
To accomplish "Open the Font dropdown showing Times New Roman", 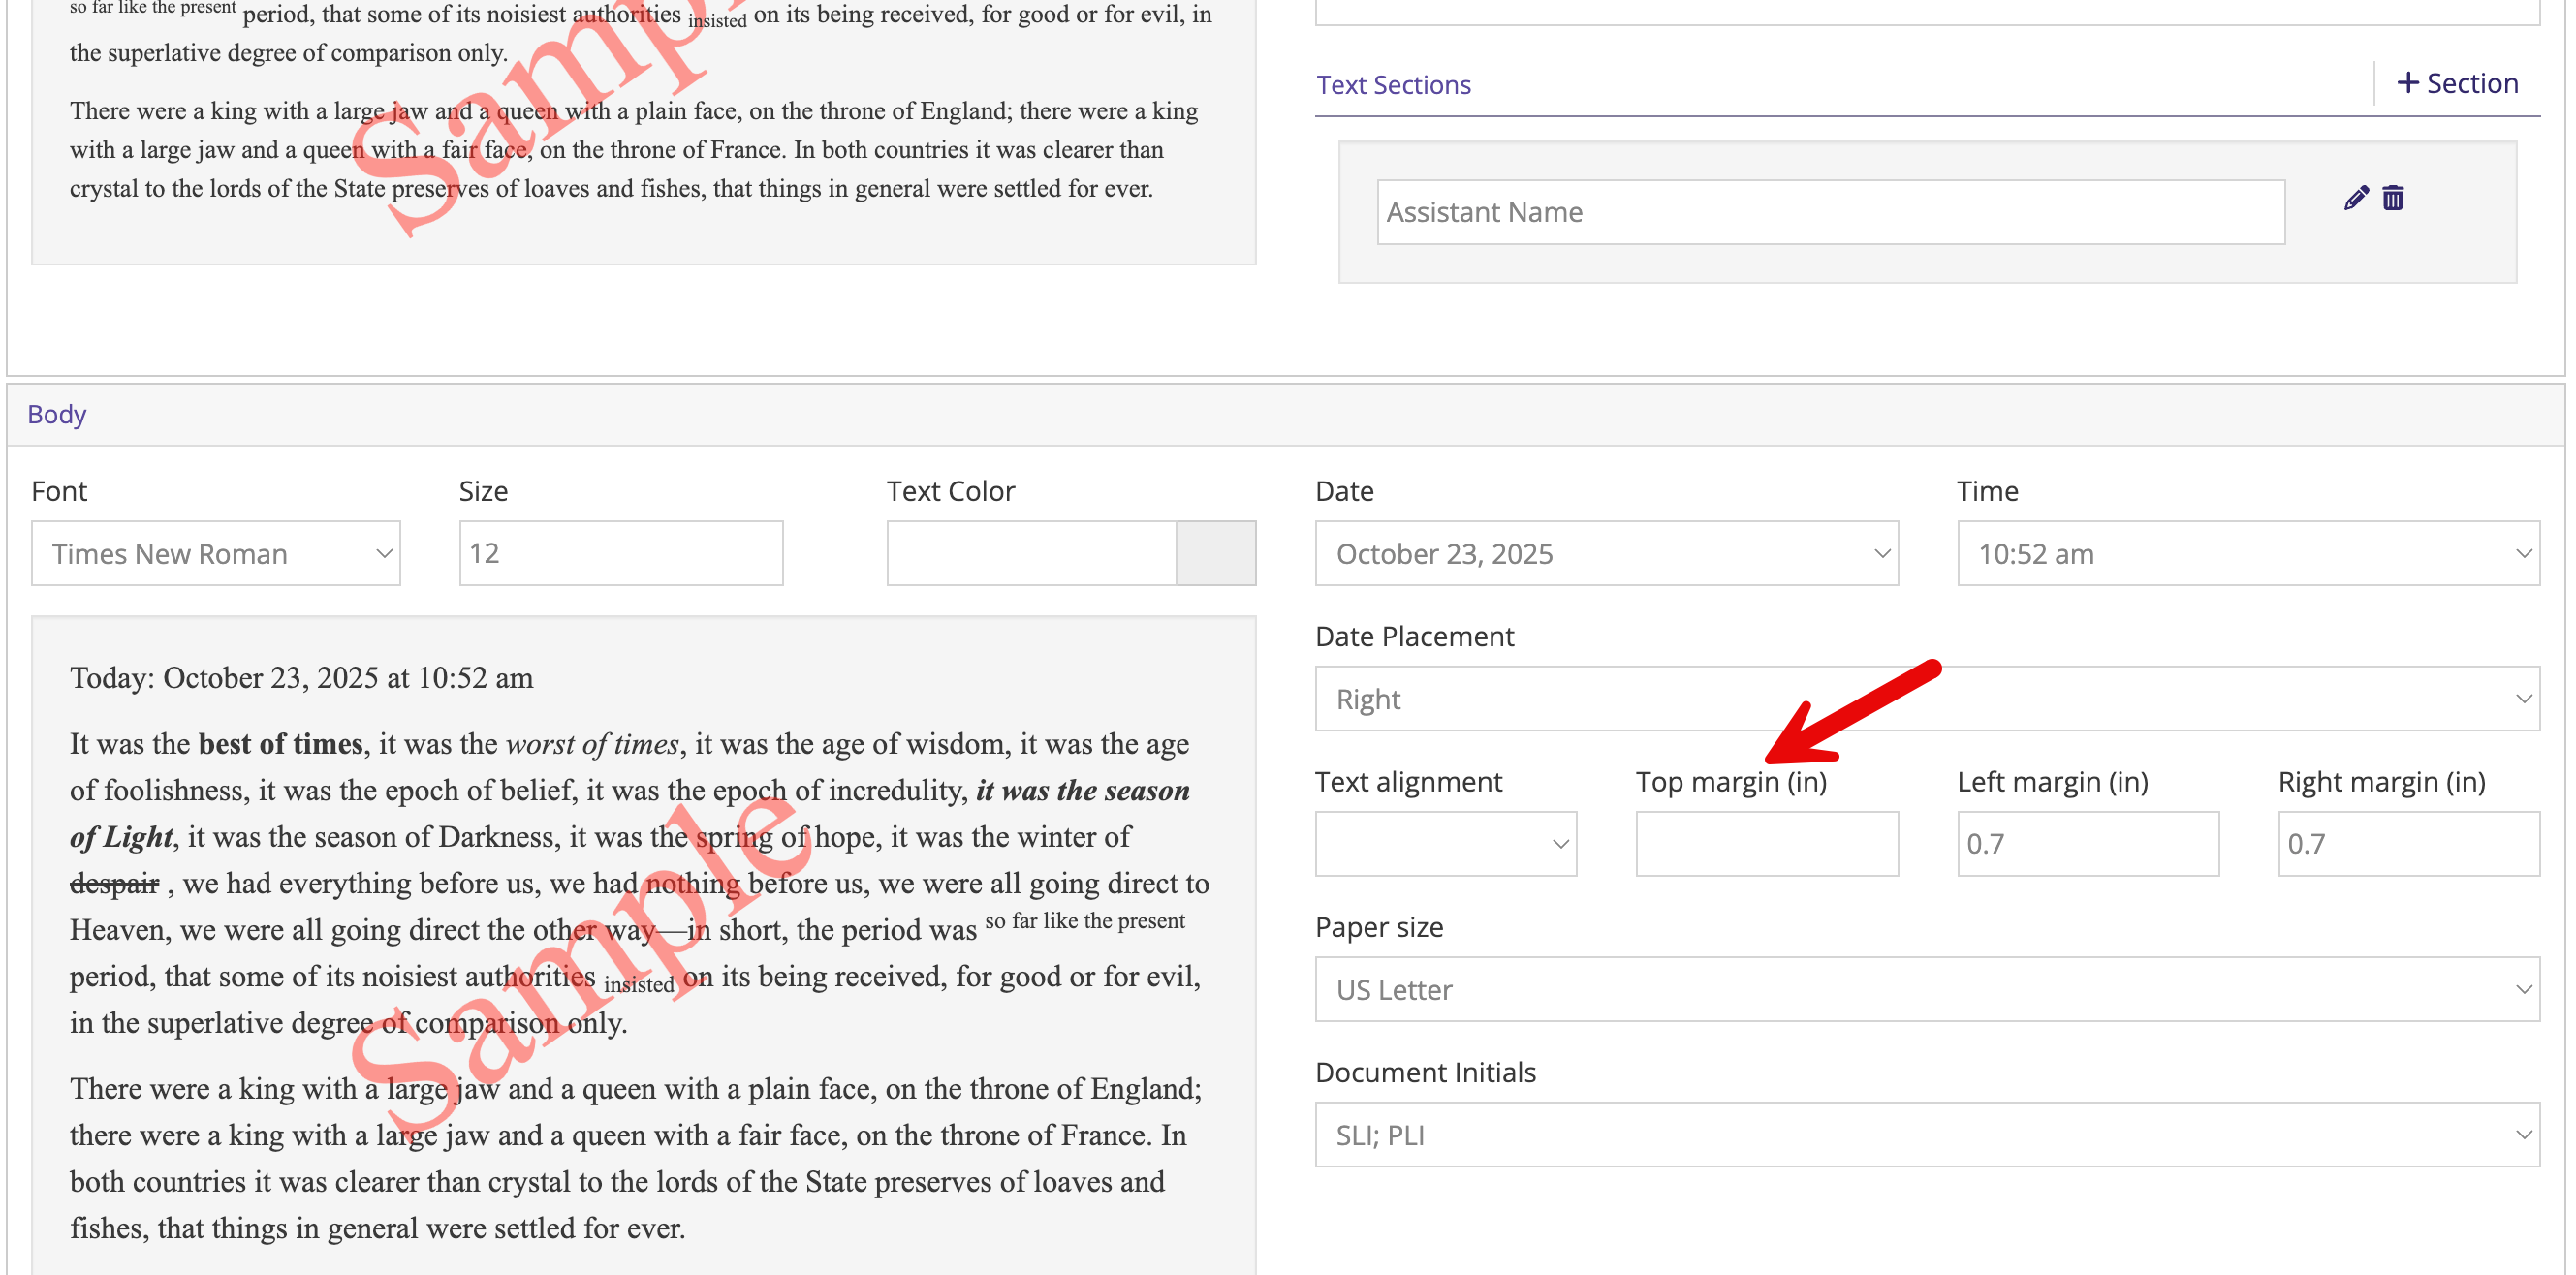I will 216,553.
